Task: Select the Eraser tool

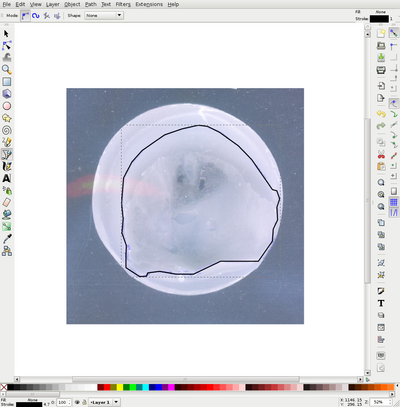Action: (x=7, y=202)
